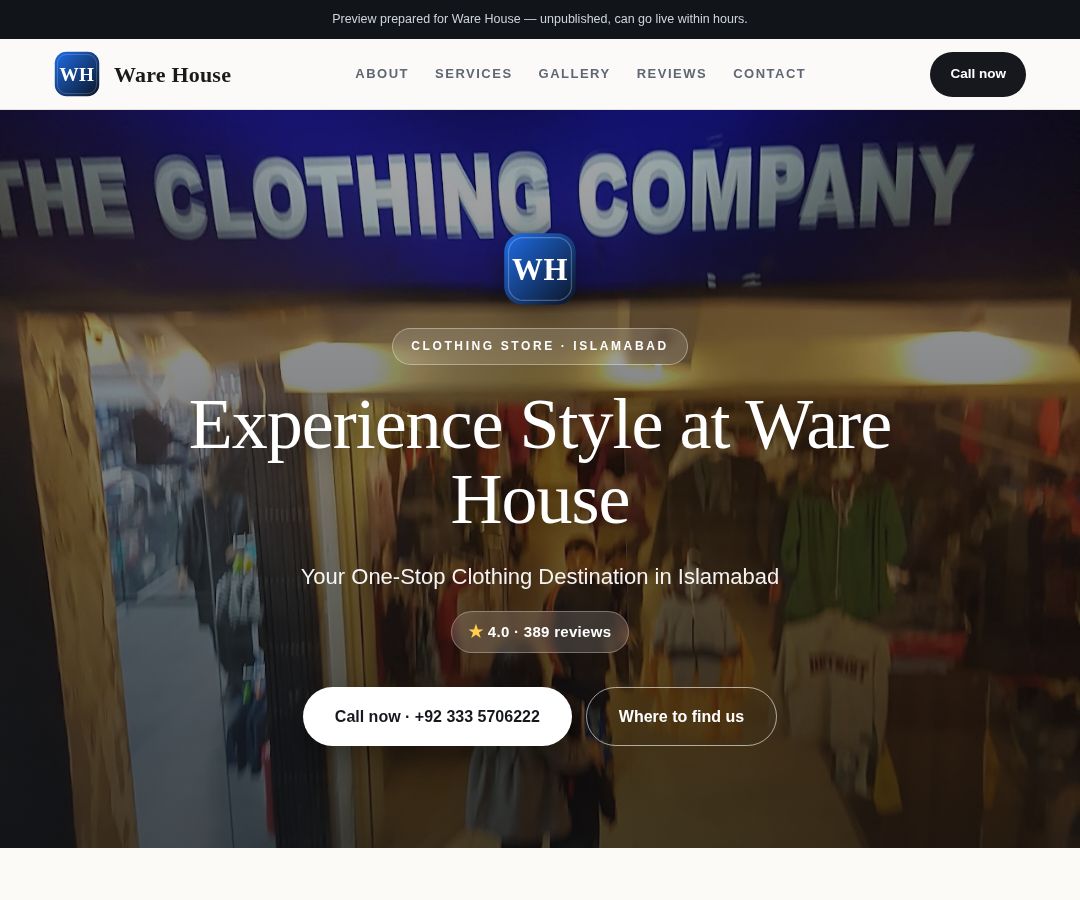Jump to Reviews from the navigation bar
The image size is (1080, 900).
point(672,74)
